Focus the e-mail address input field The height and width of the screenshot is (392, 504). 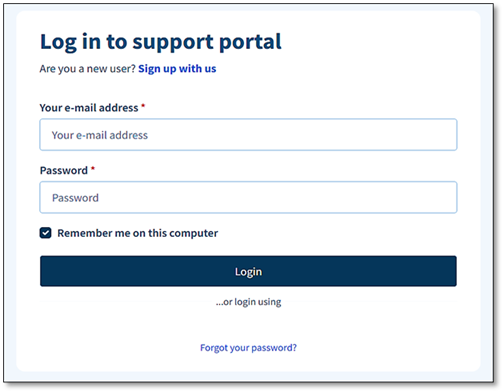tap(248, 135)
